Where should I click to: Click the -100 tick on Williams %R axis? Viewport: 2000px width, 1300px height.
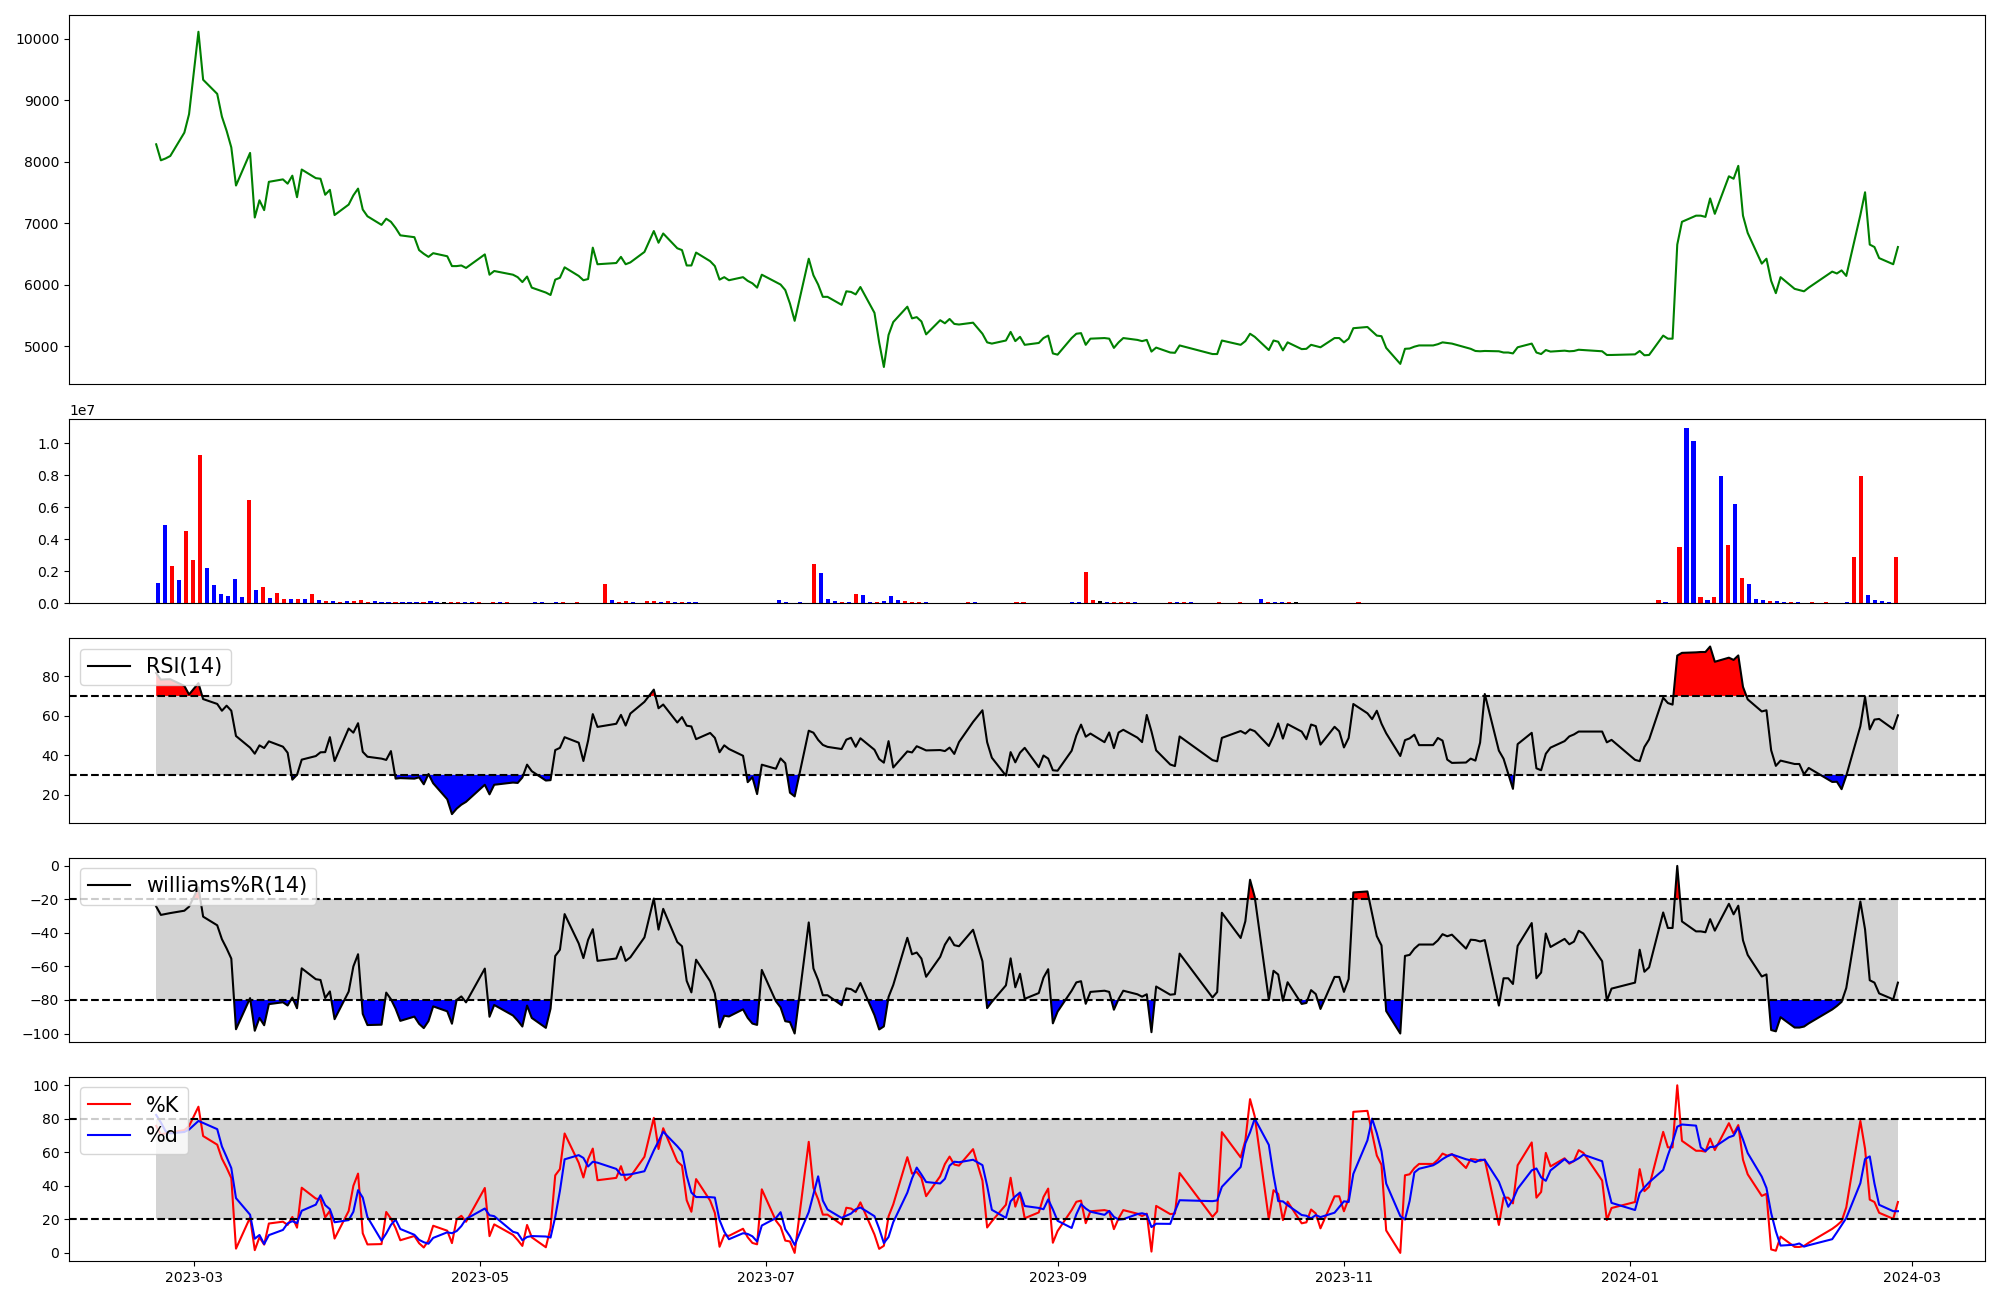pyautogui.click(x=43, y=1034)
